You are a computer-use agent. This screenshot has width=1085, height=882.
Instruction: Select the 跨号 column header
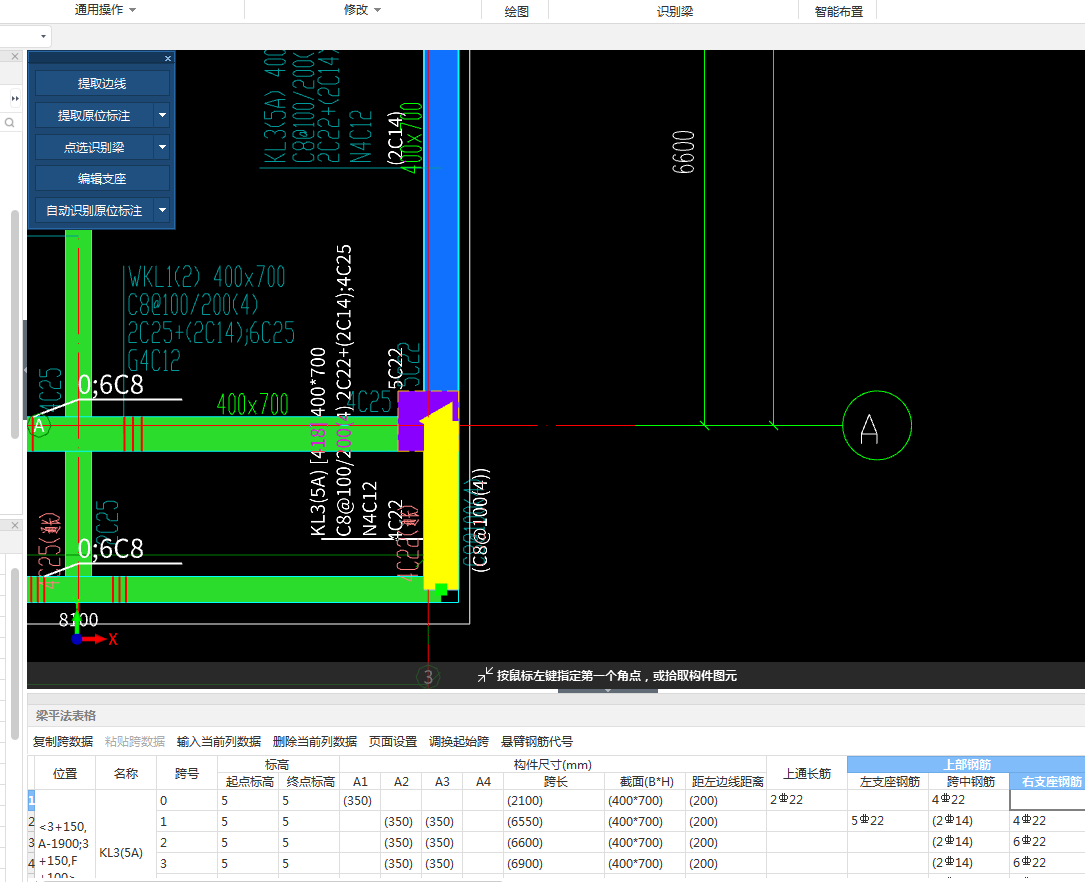[x=187, y=773]
